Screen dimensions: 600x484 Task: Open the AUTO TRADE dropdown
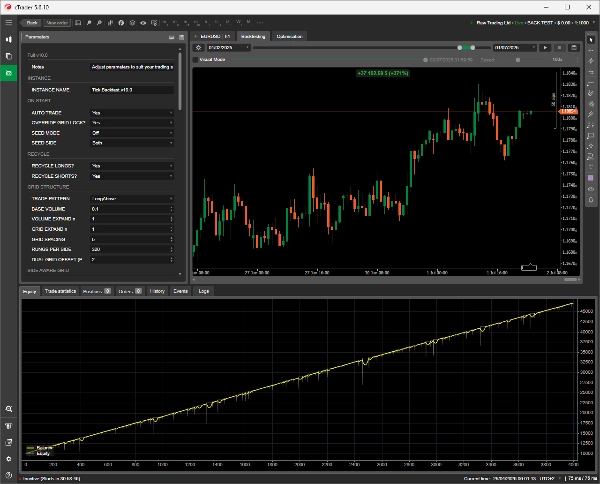(131, 112)
